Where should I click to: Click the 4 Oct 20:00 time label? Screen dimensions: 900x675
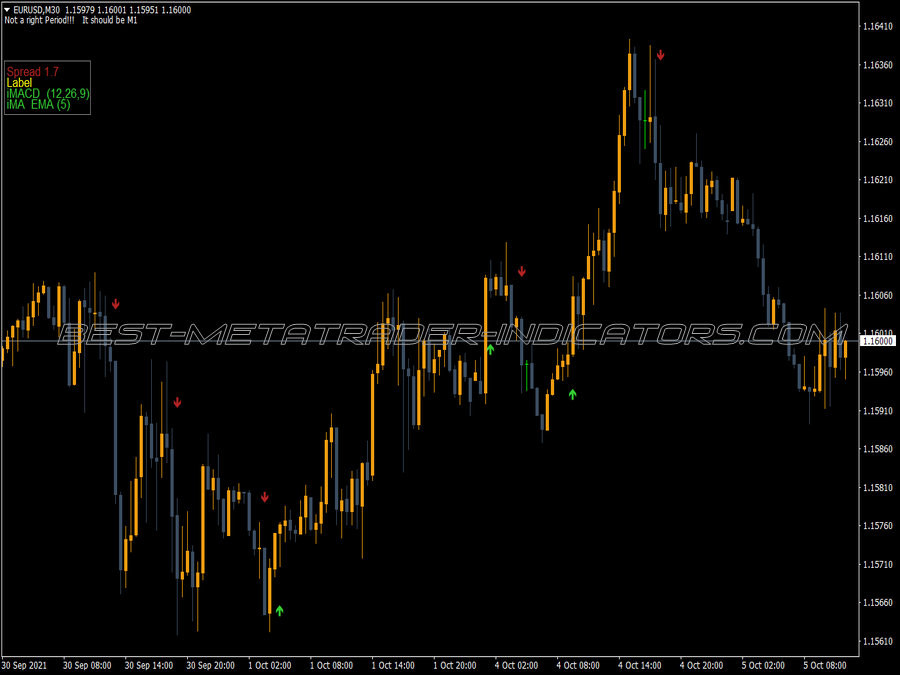coord(701,665)
